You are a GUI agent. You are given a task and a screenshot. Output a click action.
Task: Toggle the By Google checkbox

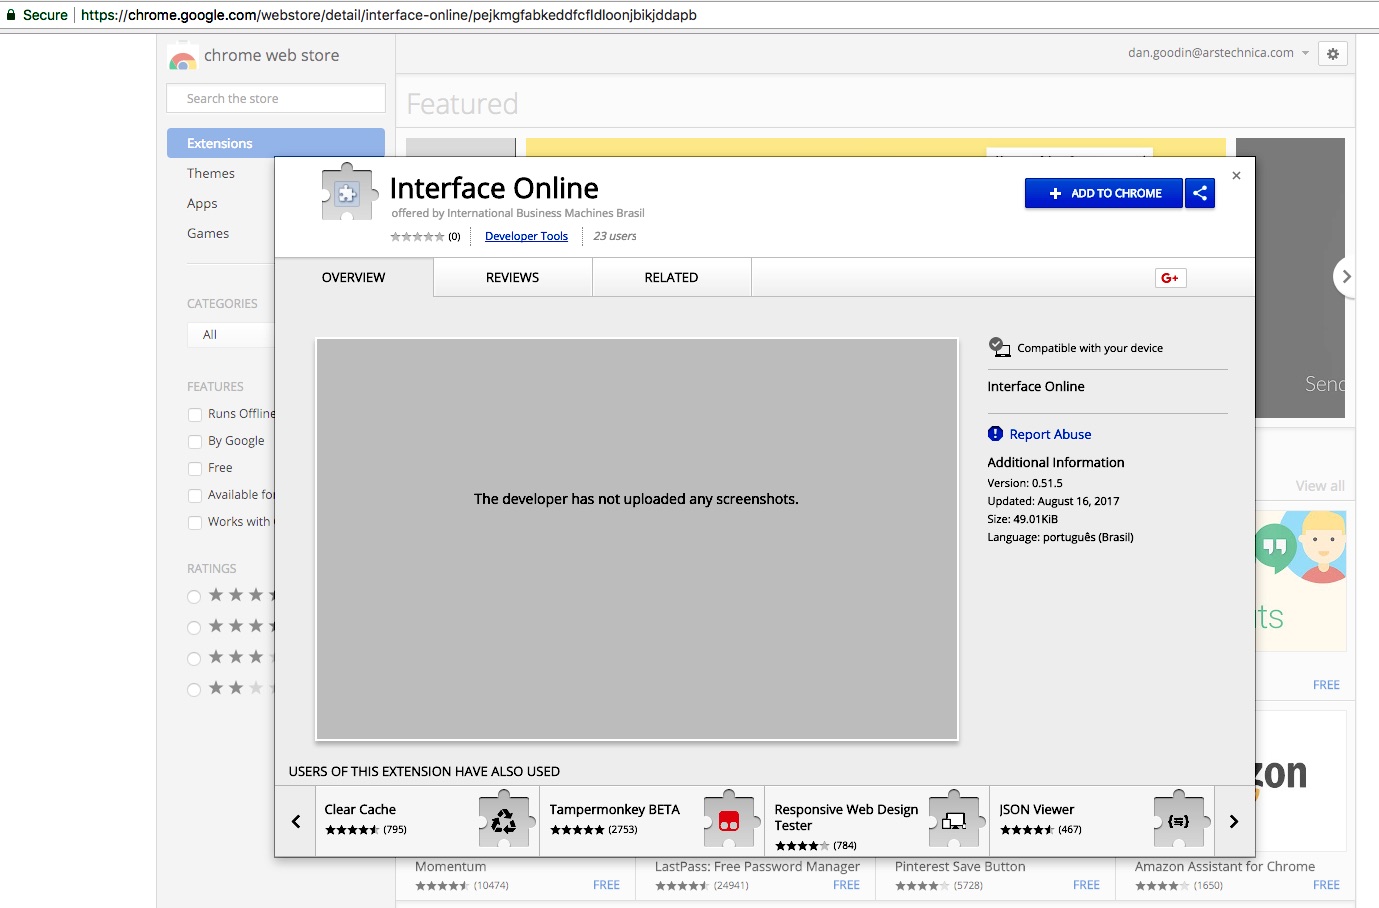coord(195,441)
